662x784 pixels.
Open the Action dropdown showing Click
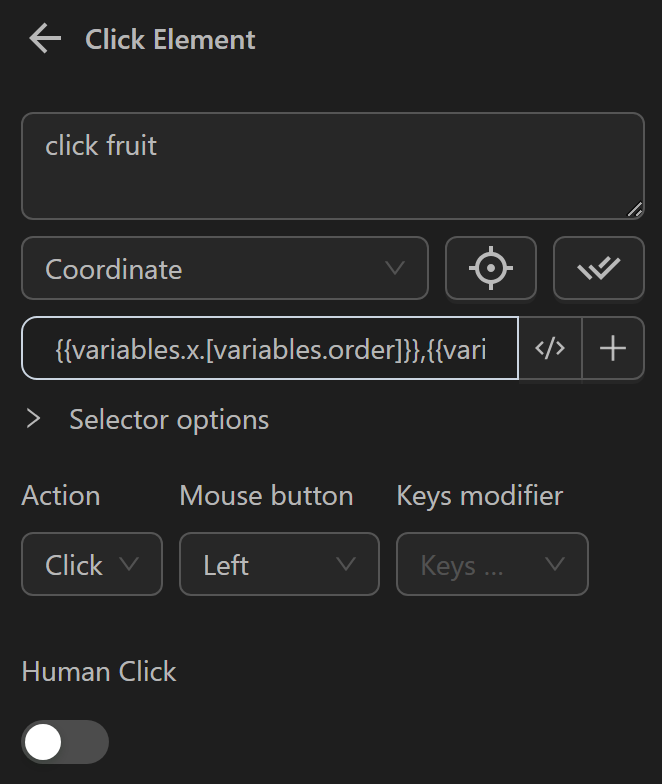(91, 565)
